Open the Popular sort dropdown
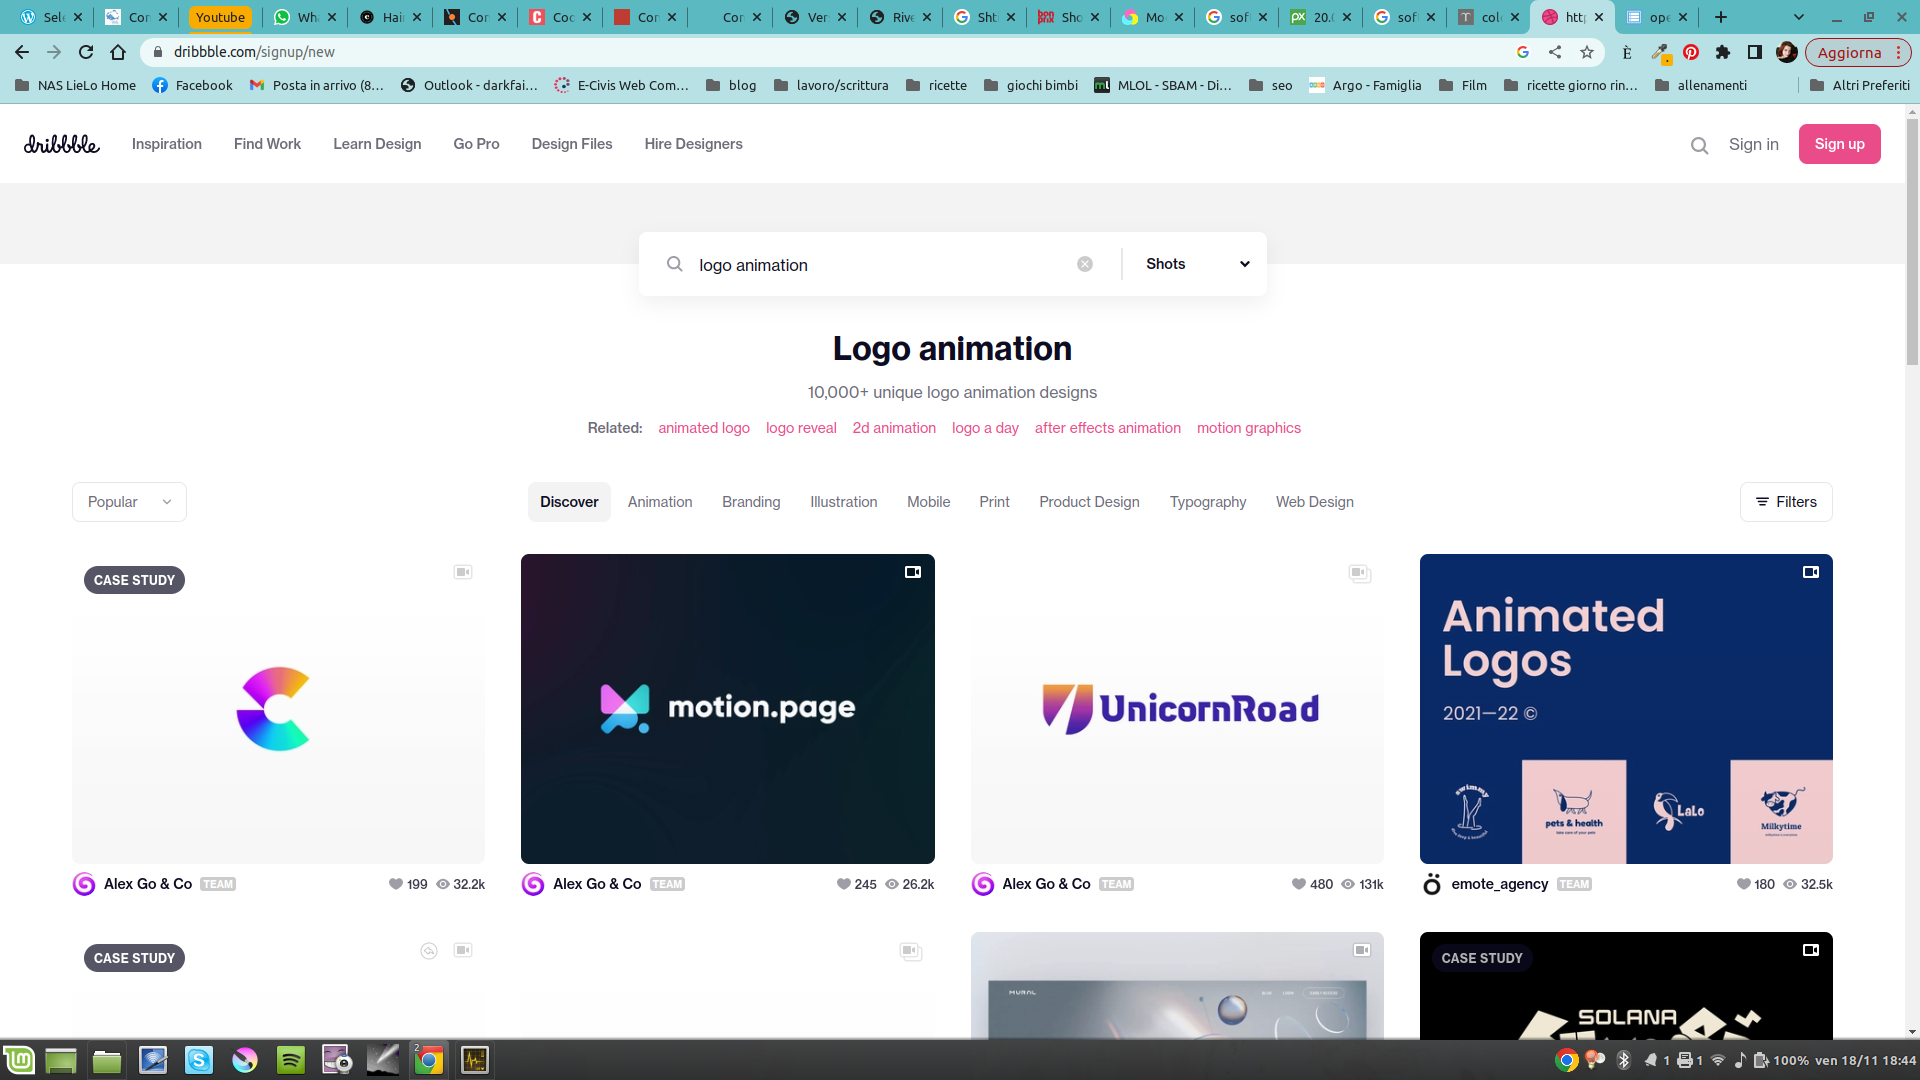Screen dimensions: 1920x1080 click(129, 502)
